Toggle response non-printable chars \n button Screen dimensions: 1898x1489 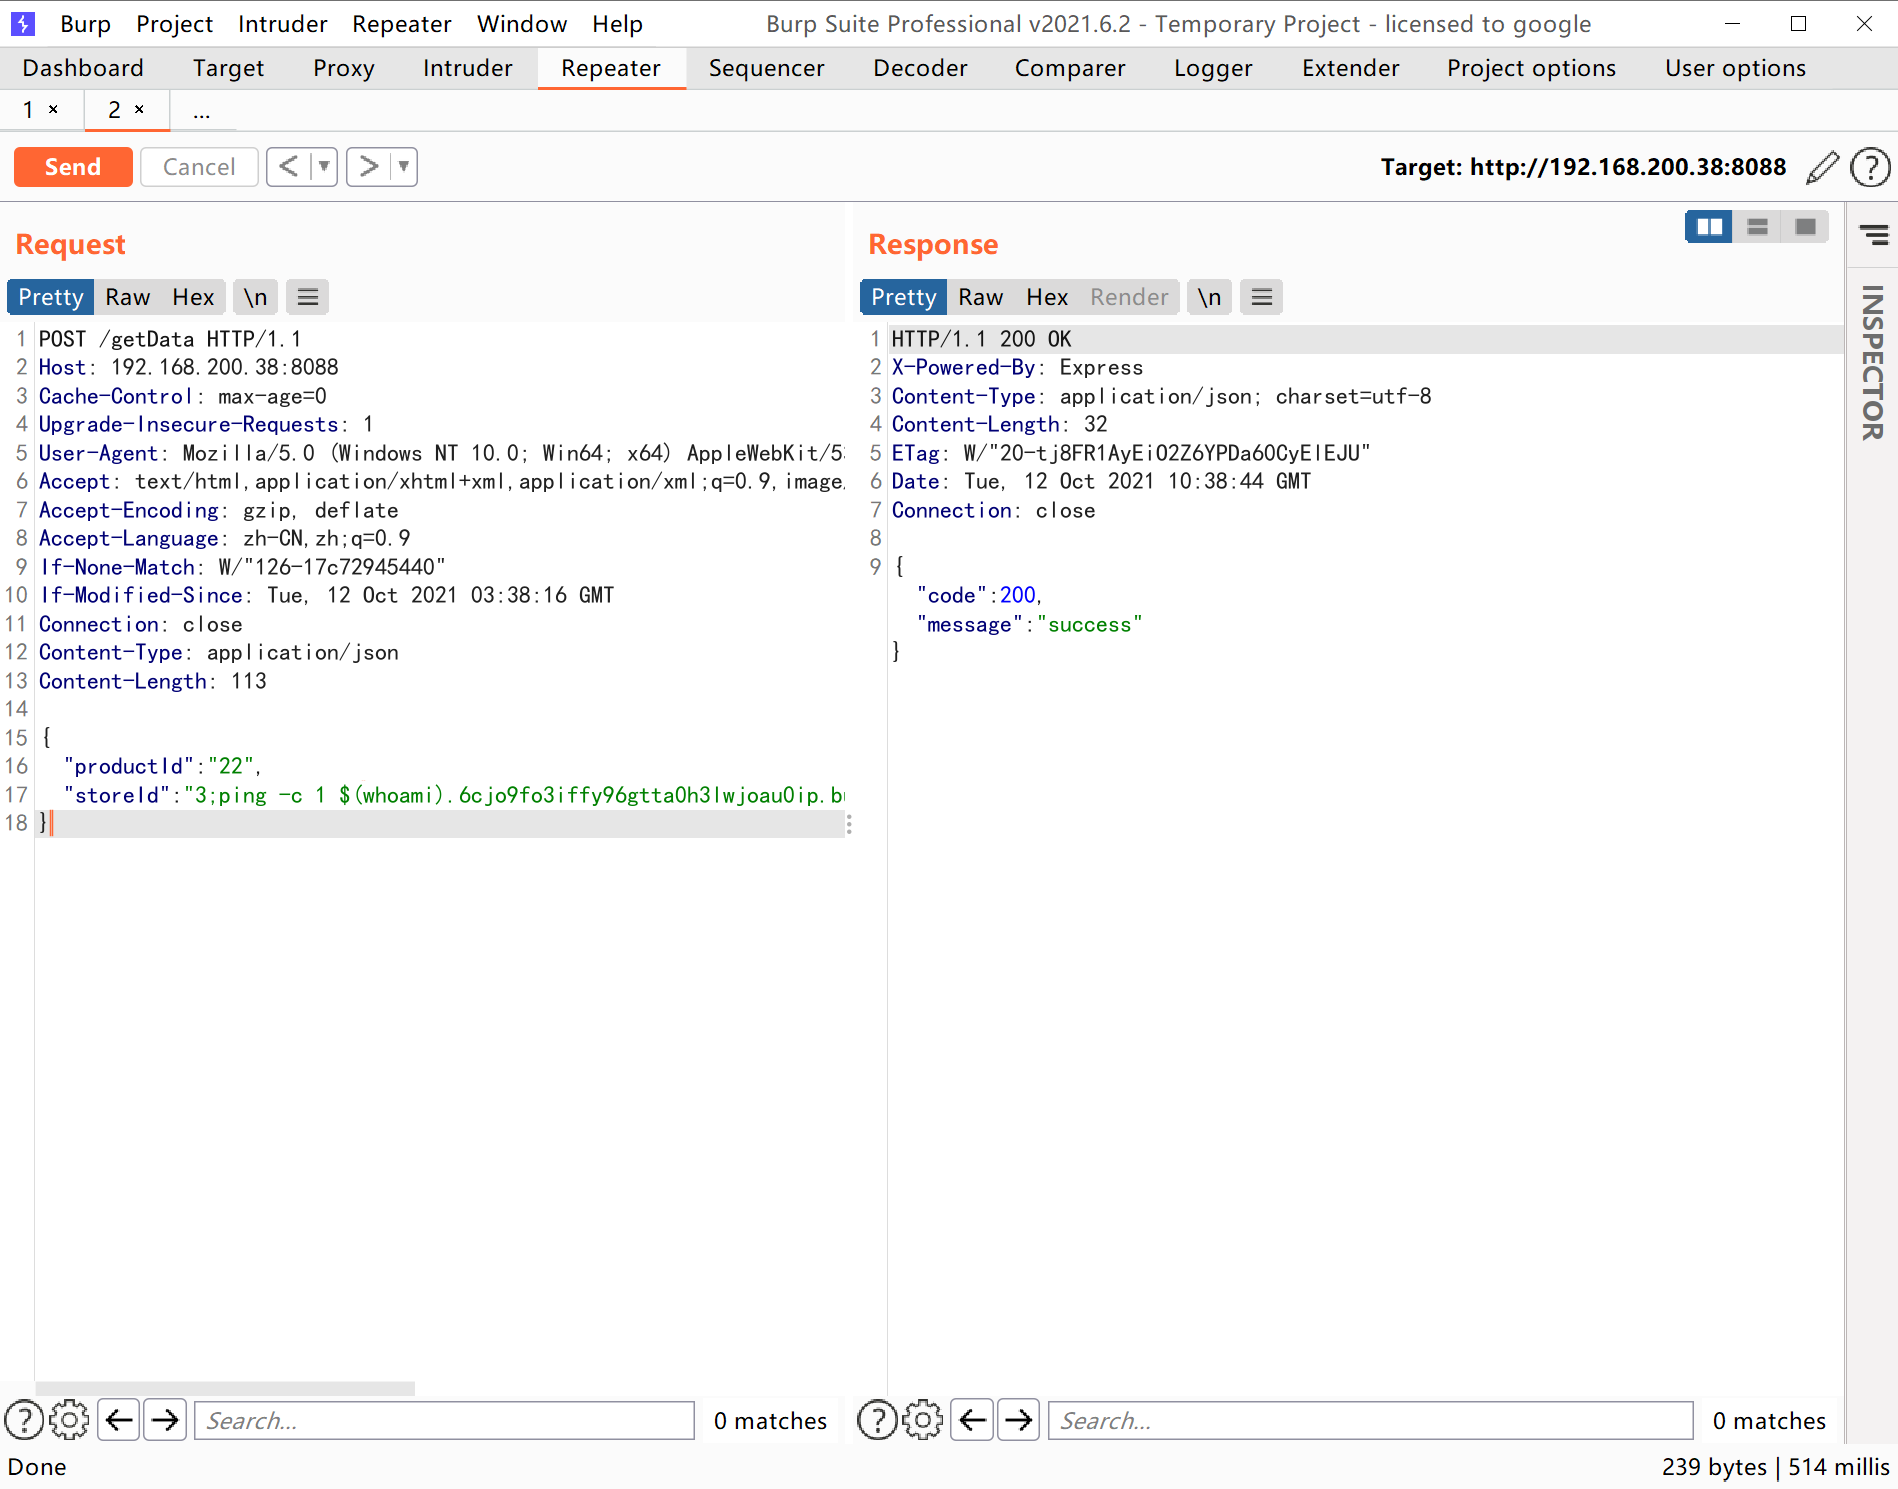point(1209,297)
